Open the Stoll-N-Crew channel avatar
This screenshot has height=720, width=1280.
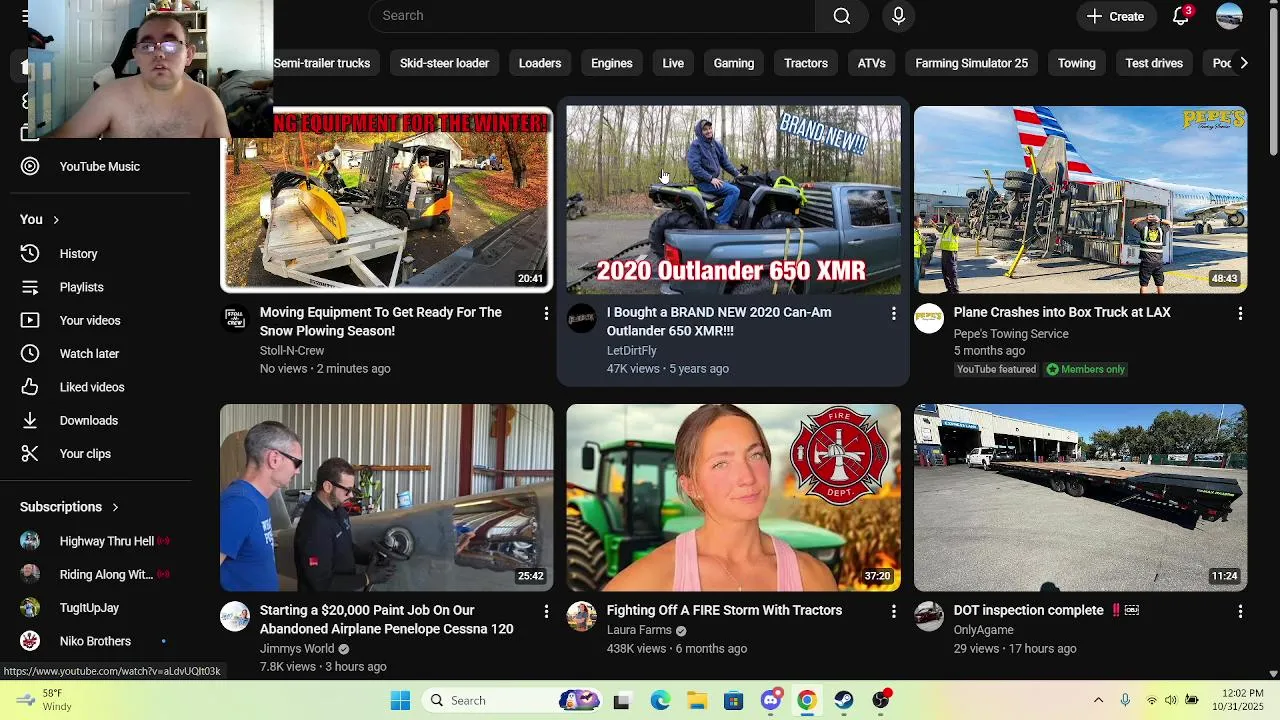click(235, 319)
